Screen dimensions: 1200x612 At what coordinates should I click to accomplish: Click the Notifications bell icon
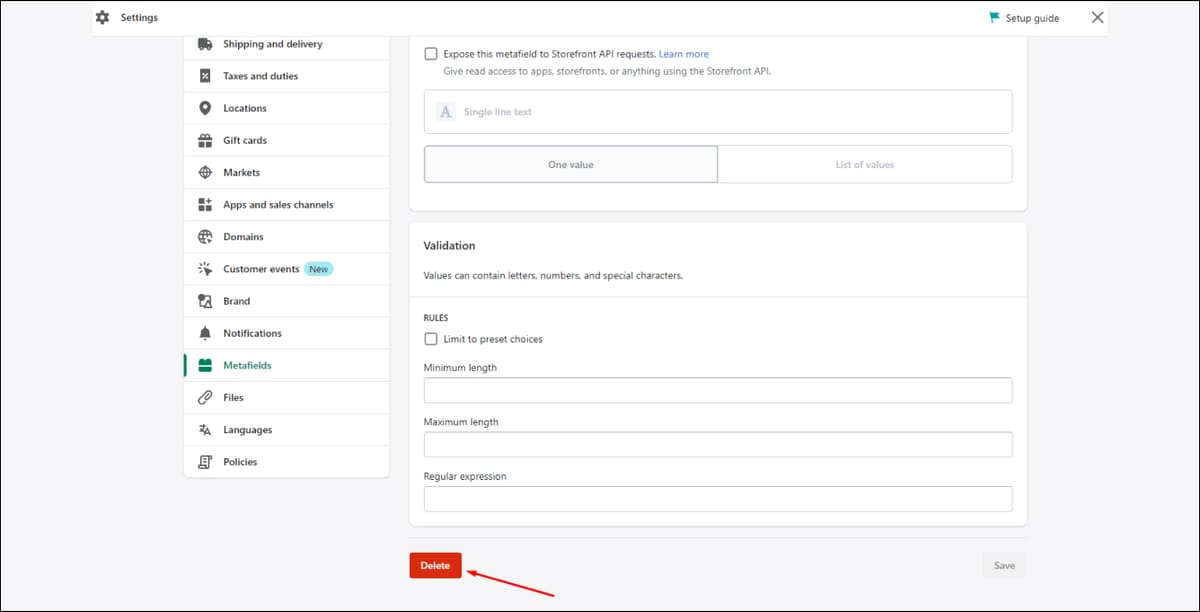tap(205, 333)
